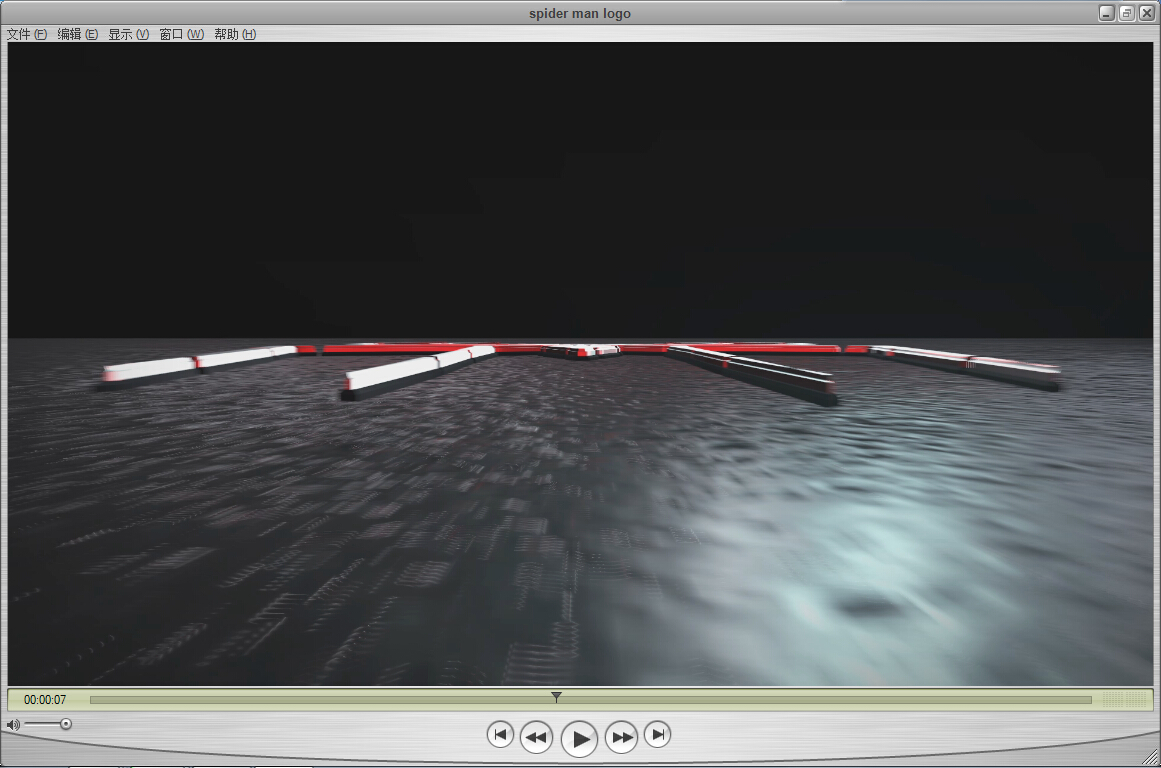The height and width of the screenshot is (768, 1161).
Task: Click the video frame of spider man logo
Action: click(x=580, y=363)
